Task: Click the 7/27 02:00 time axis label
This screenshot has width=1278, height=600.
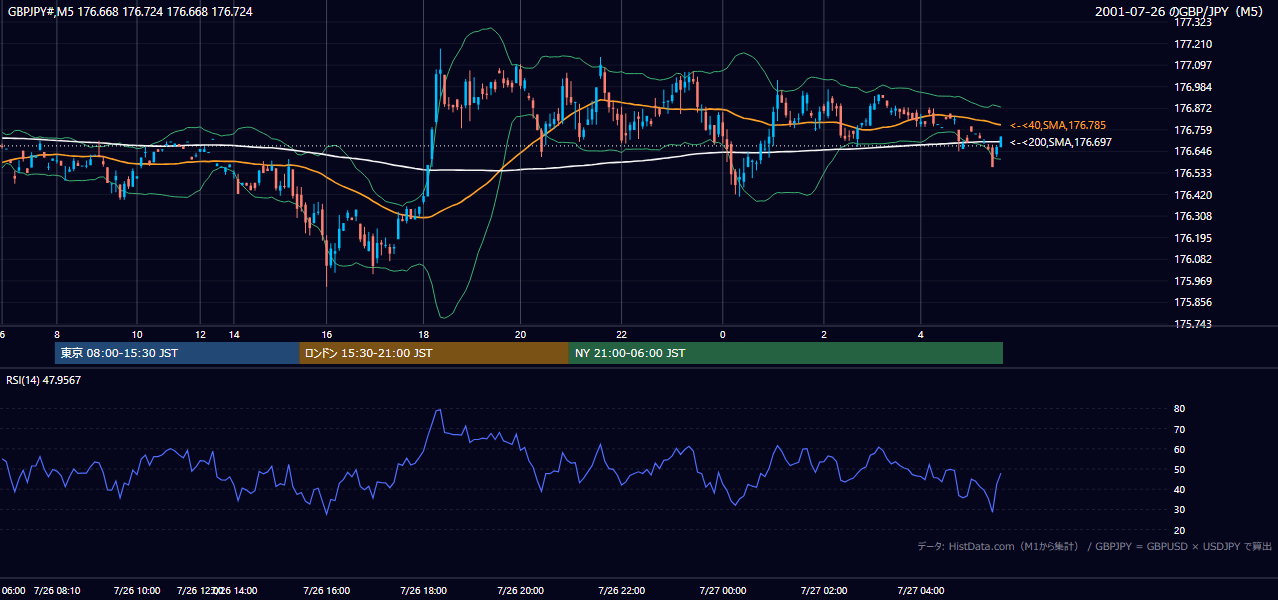Action: (824, 591)
